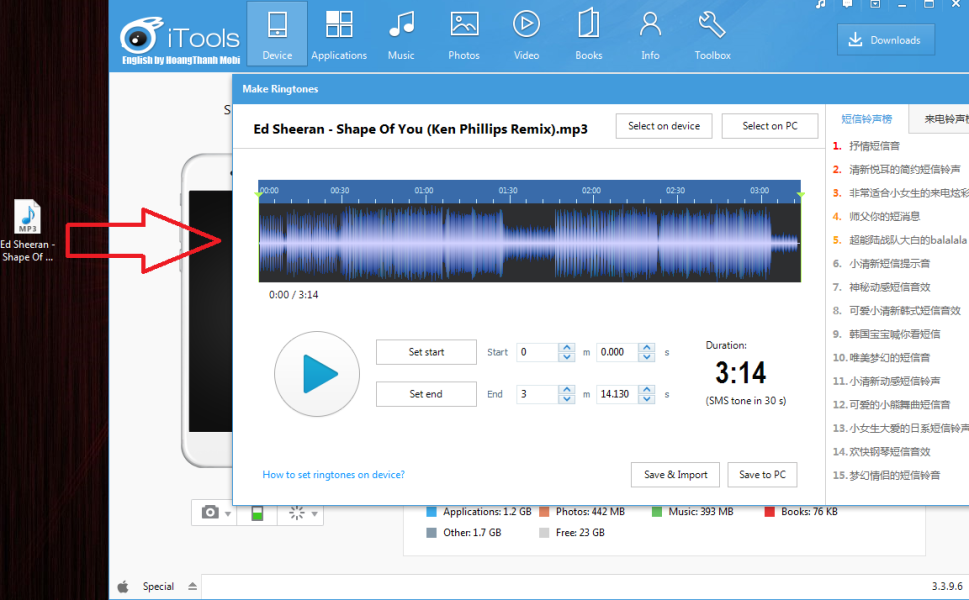Open the title bar menu dropdown icon
This screenshot has width=969, height=600.
click(875, 5)
